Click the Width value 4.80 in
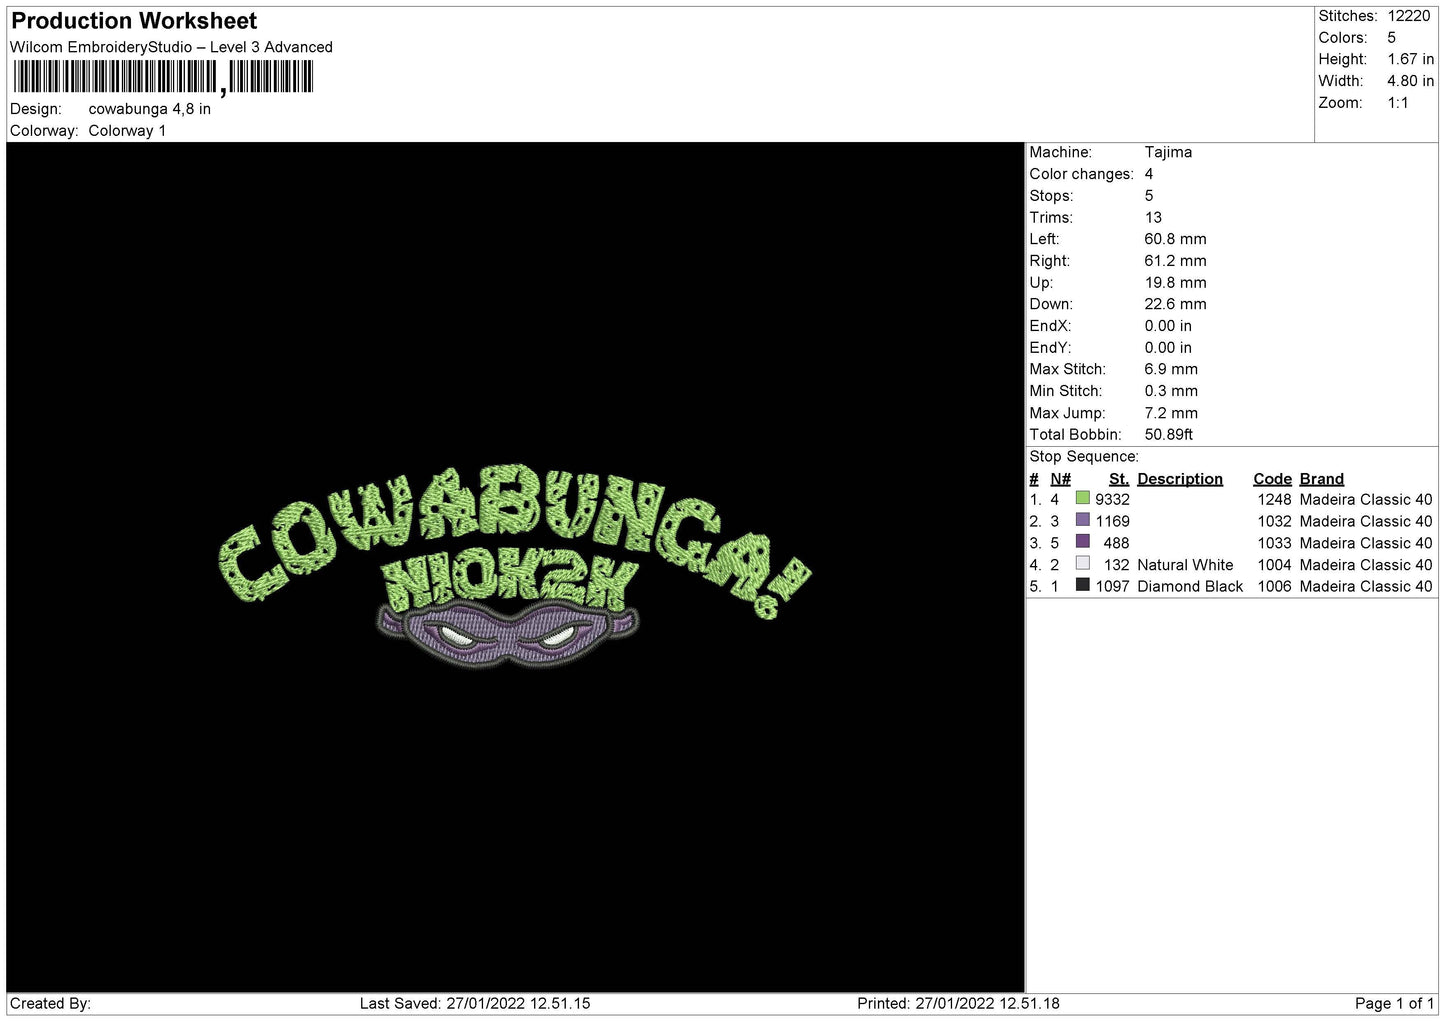This screenshot has width=1445, height=1021. click(1410, 81)
